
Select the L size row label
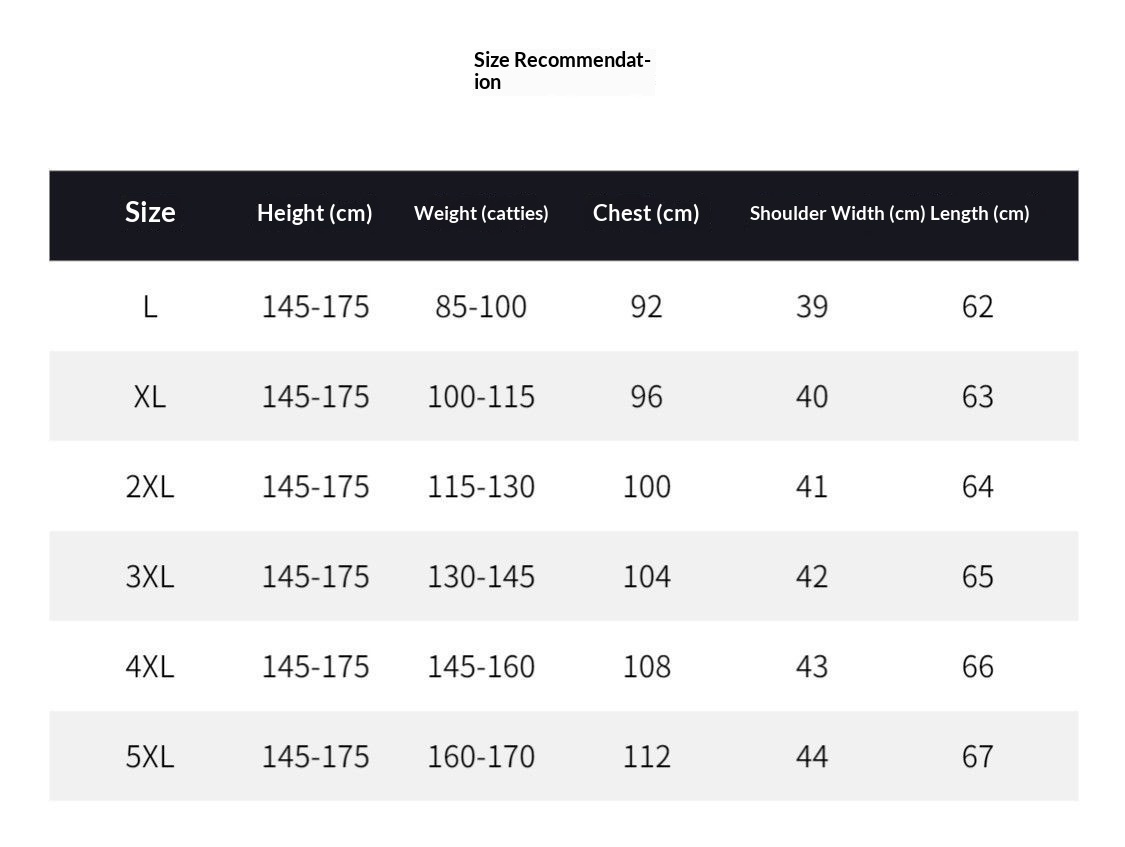(150, 306)
